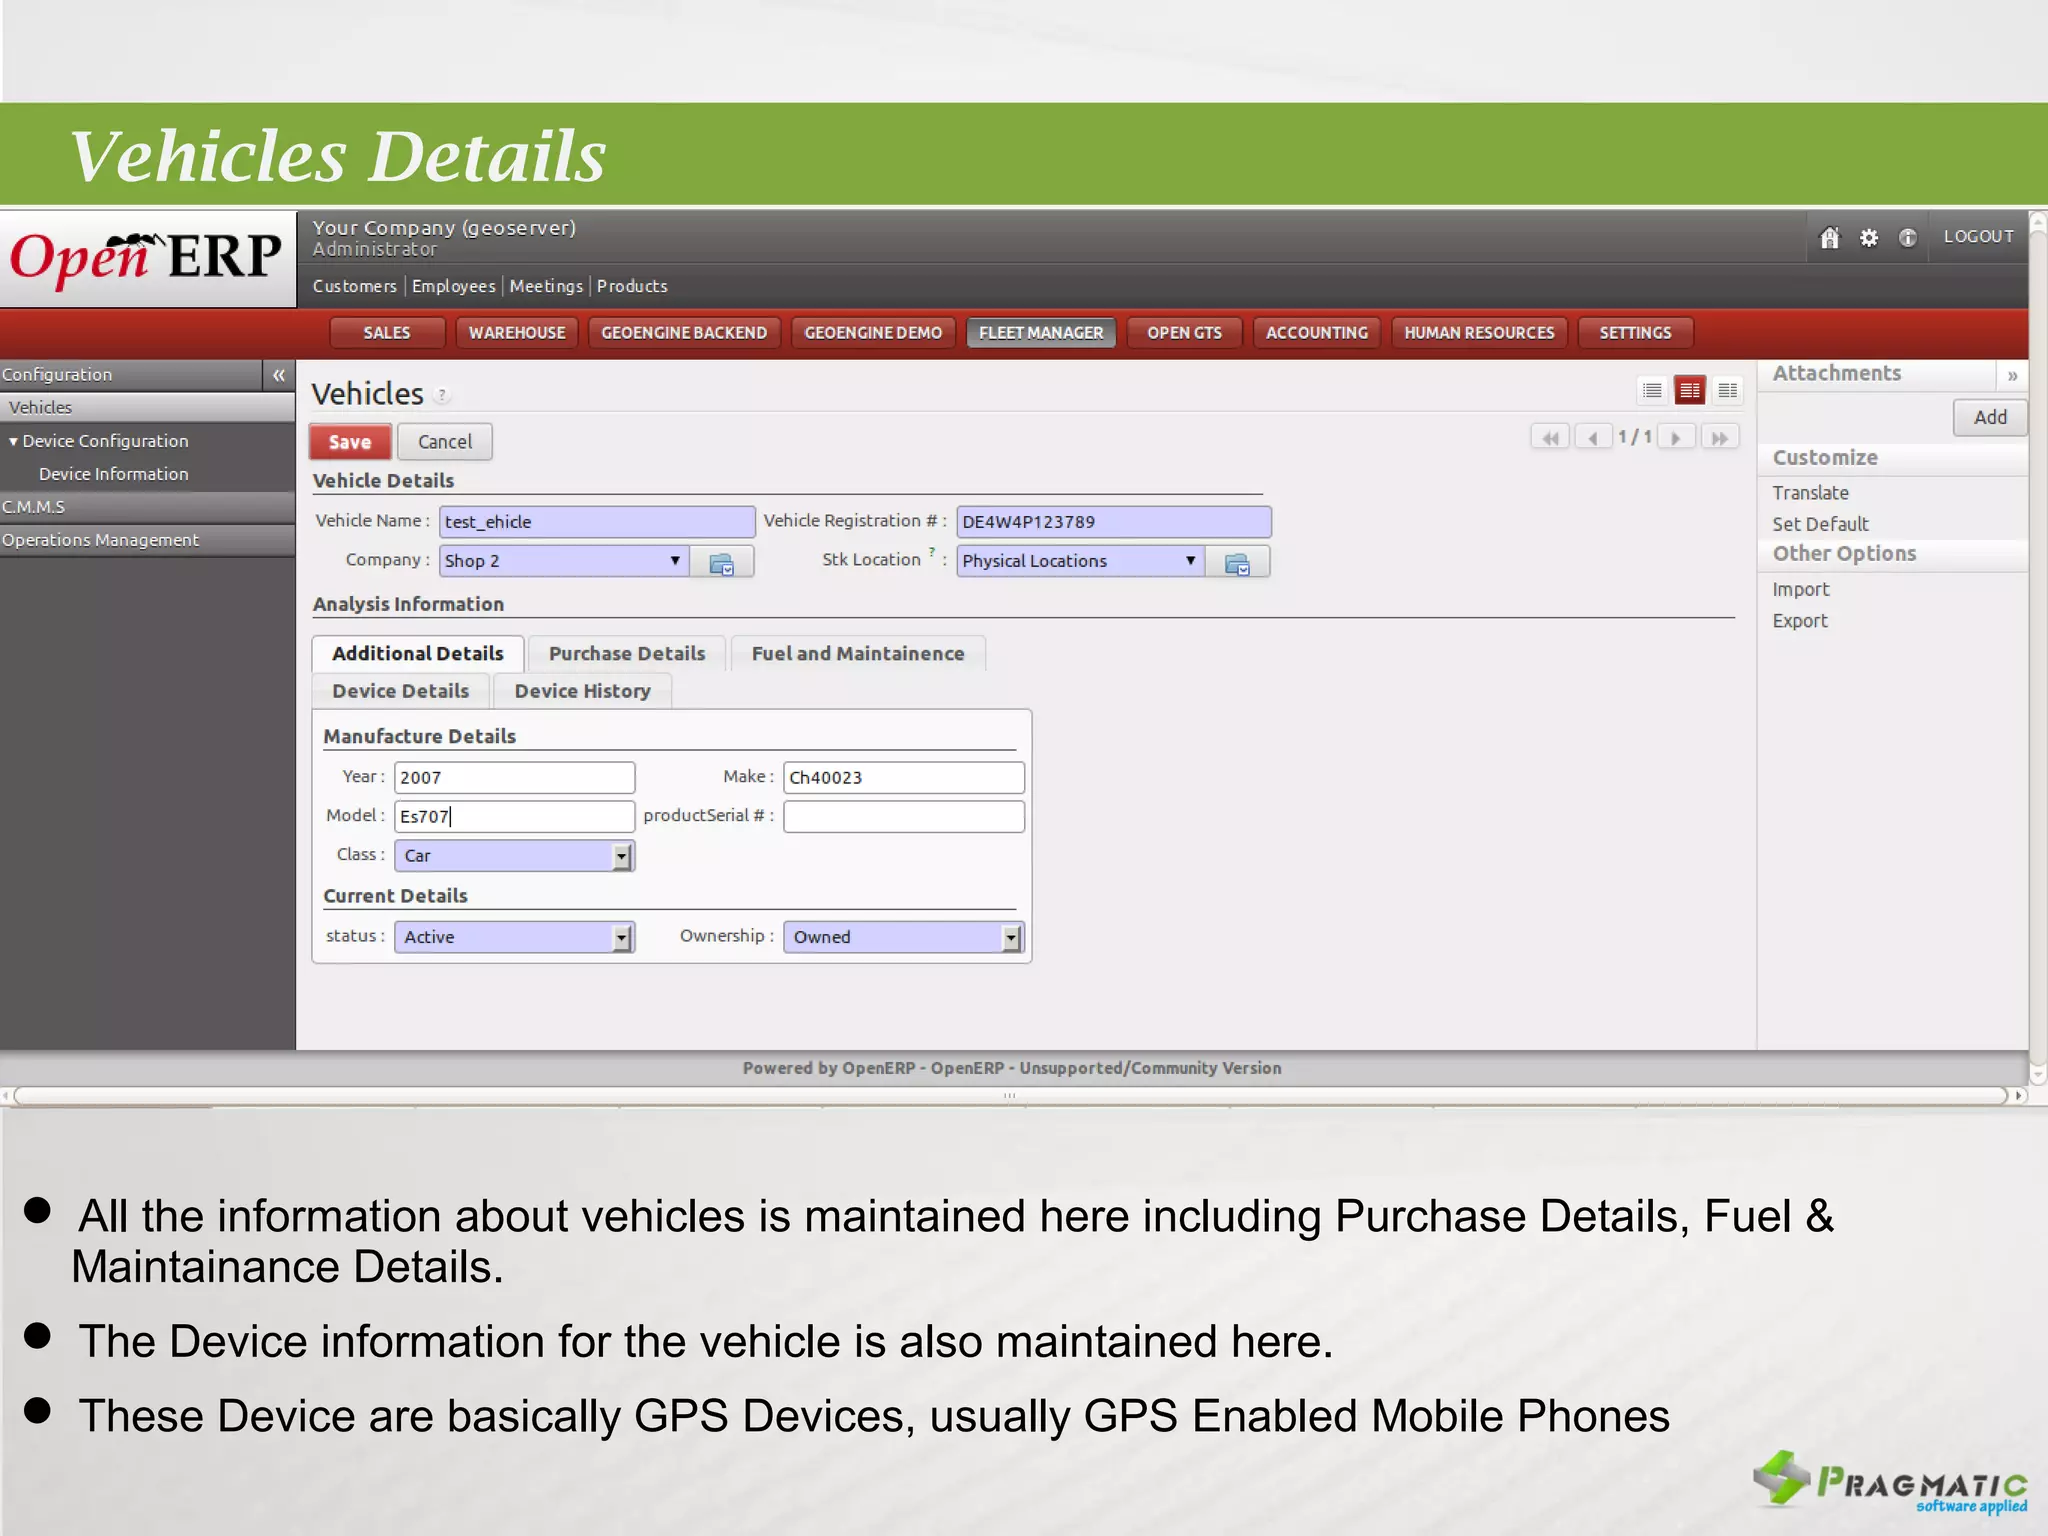The width and height of the screenshot is (2048, 1536).
Task: Switch to Device History tab
Action: tap(583, 692)
